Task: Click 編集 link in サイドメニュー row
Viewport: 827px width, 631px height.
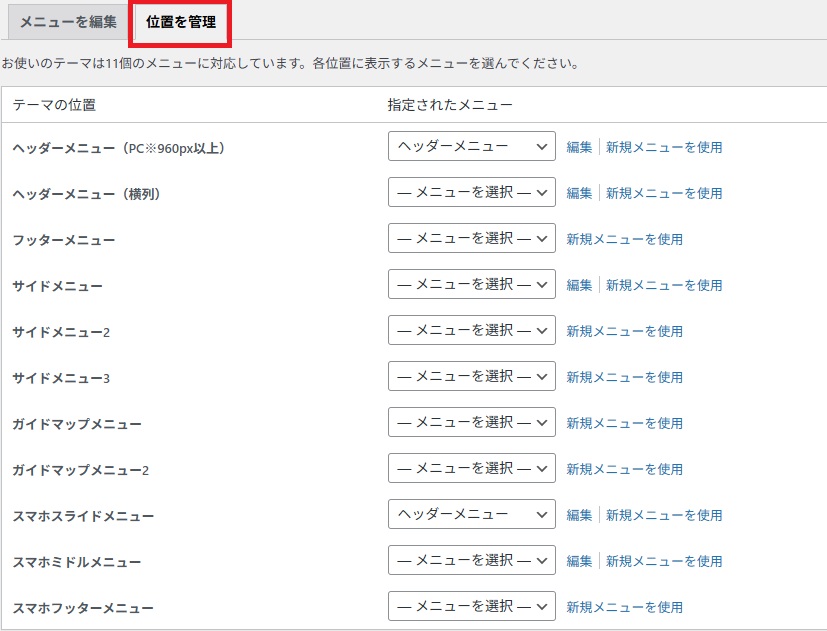Action: click(x=579, y=285)
